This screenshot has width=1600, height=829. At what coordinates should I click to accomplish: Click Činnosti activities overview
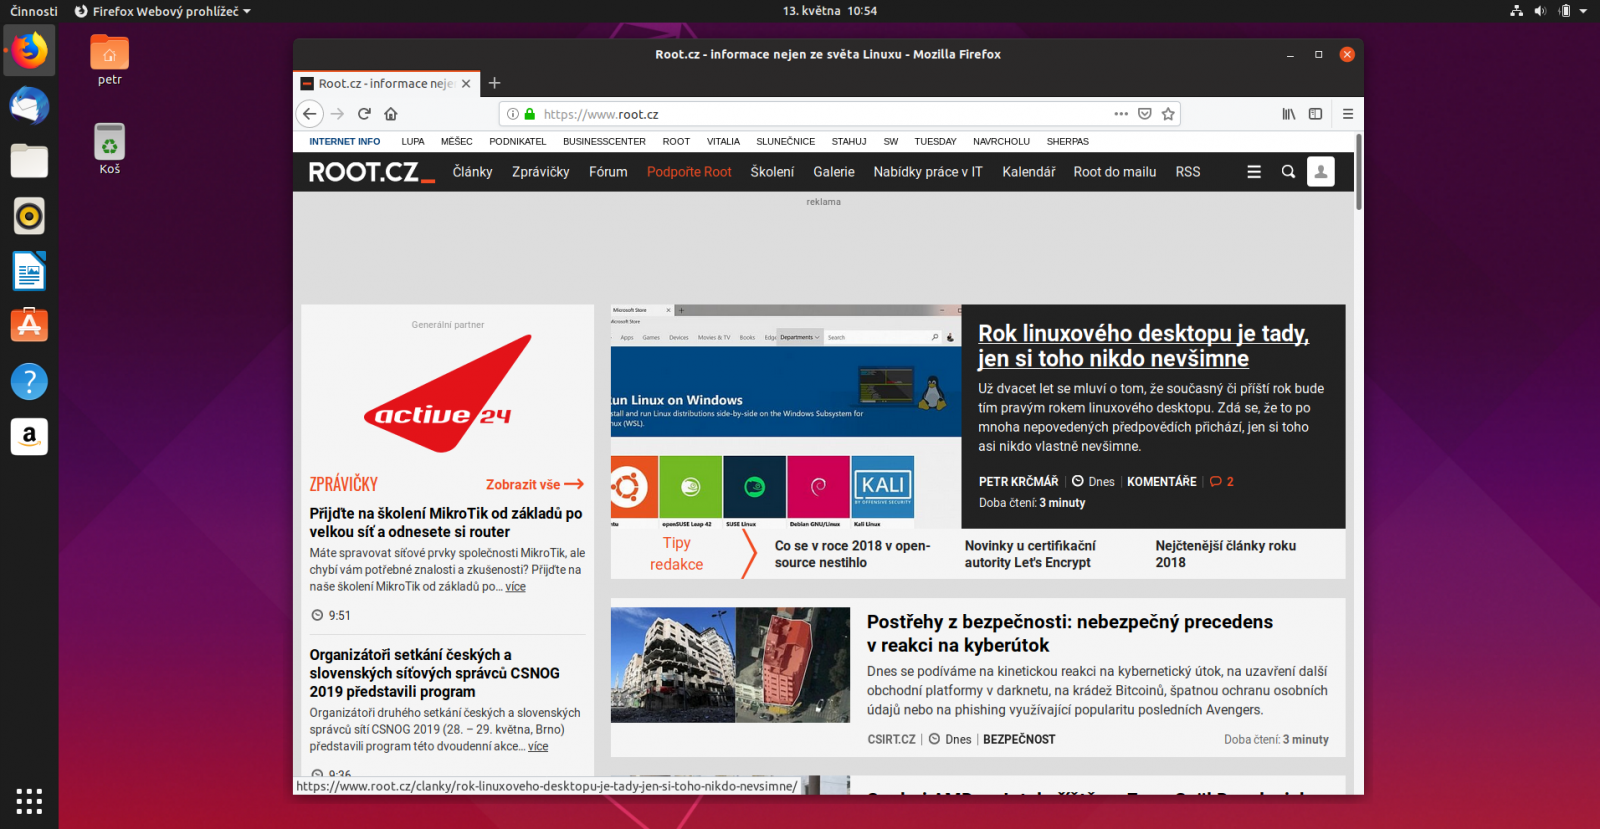pyautogui.click(x=34, y=11)
